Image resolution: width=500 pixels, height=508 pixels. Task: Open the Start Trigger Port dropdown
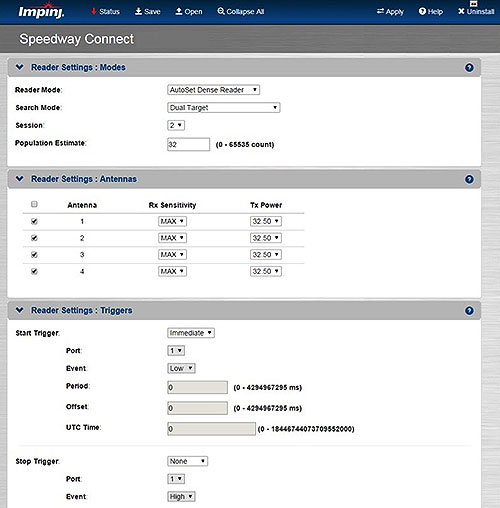(x=176, y=351)
